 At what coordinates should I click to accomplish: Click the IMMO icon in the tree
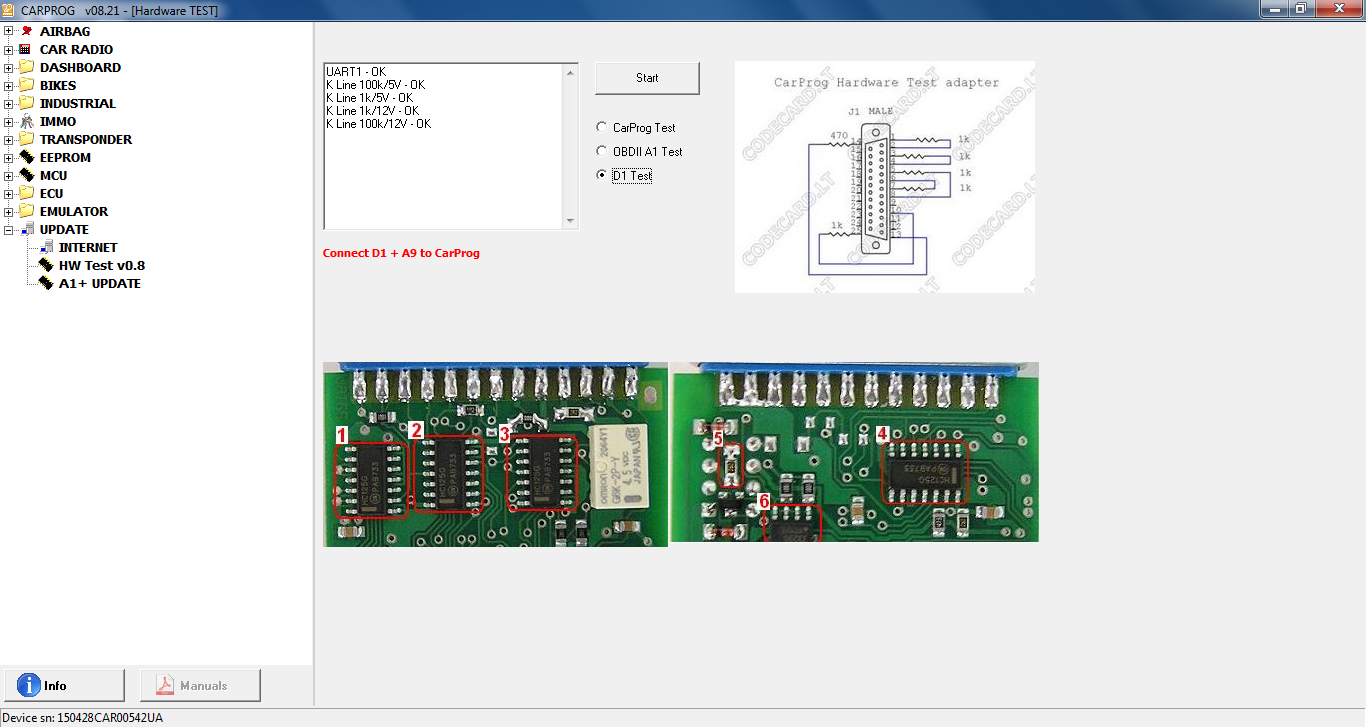tap(26, 121)
